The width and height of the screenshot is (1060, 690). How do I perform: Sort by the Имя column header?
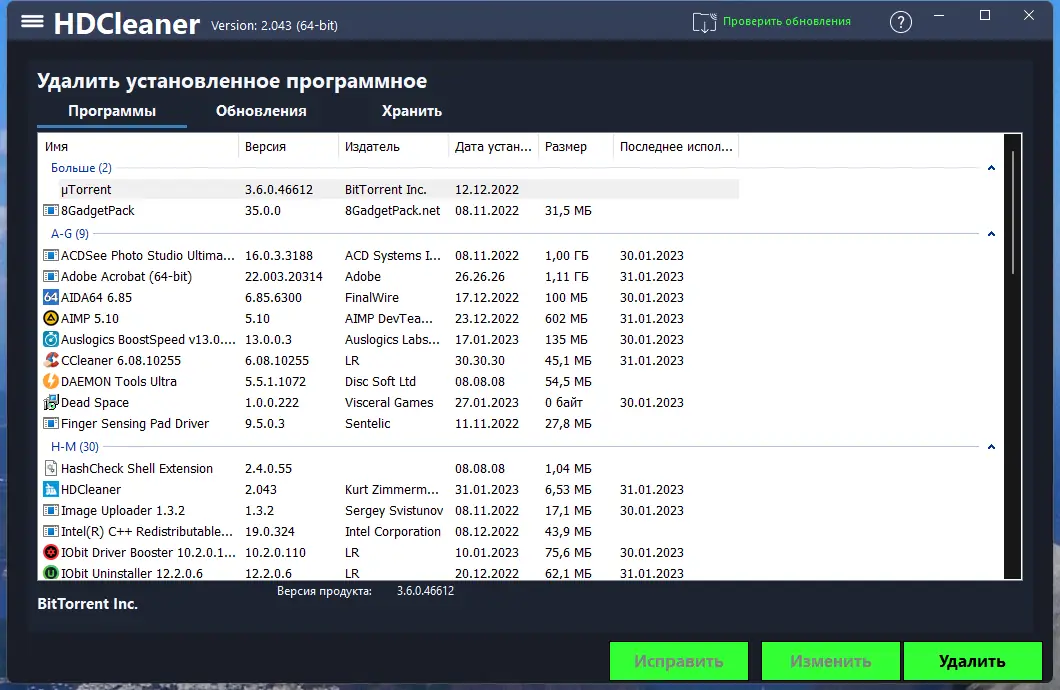[138, 147]
